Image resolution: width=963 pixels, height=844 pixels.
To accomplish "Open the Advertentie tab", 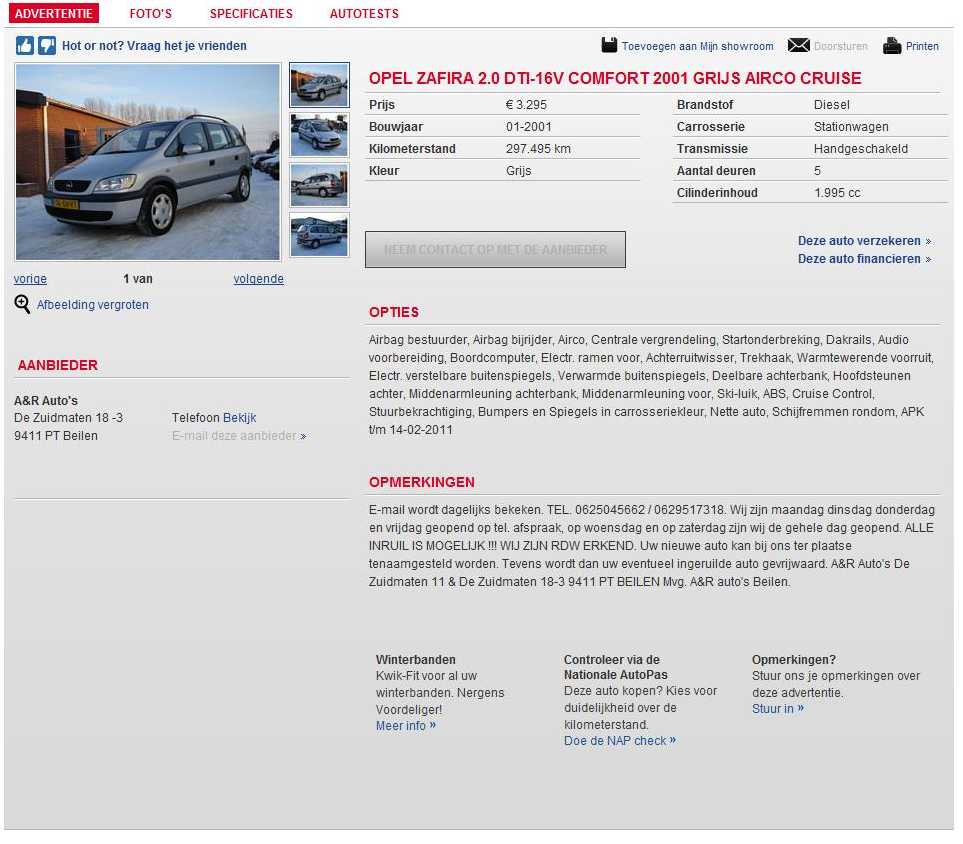I will click(53, 14).
